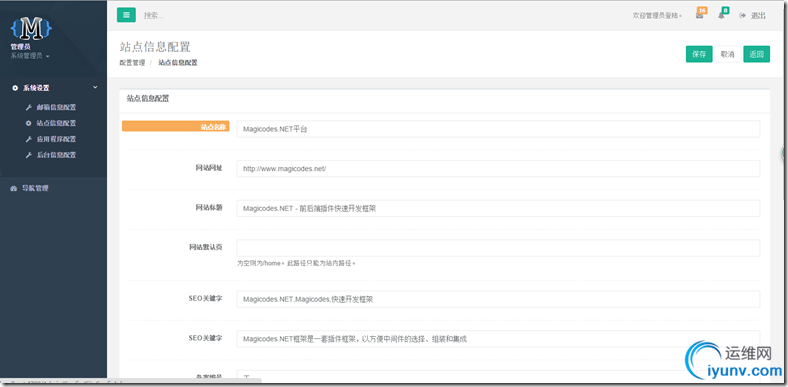Click the orange 站点名称 label
This screenshot has height=387, width=788.
175,126
